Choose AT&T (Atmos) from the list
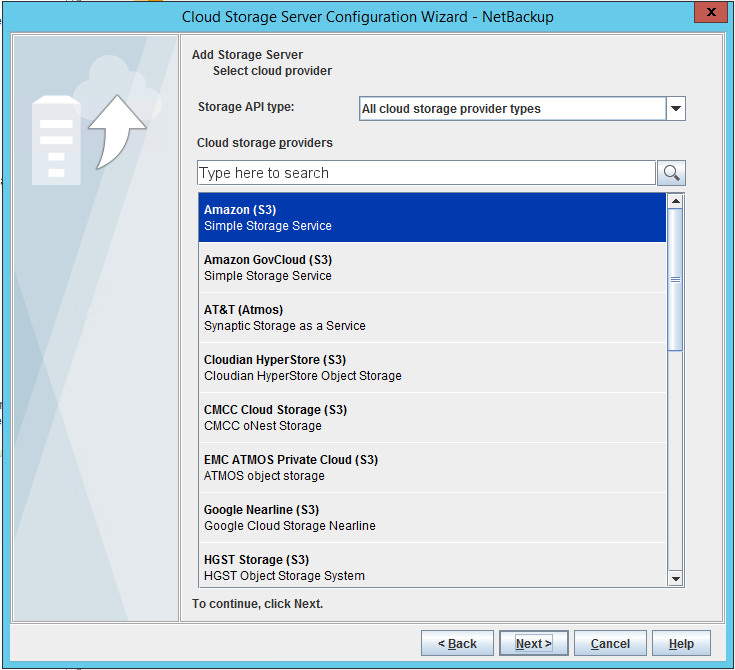The image size is (735, 670). click(432, 317)
